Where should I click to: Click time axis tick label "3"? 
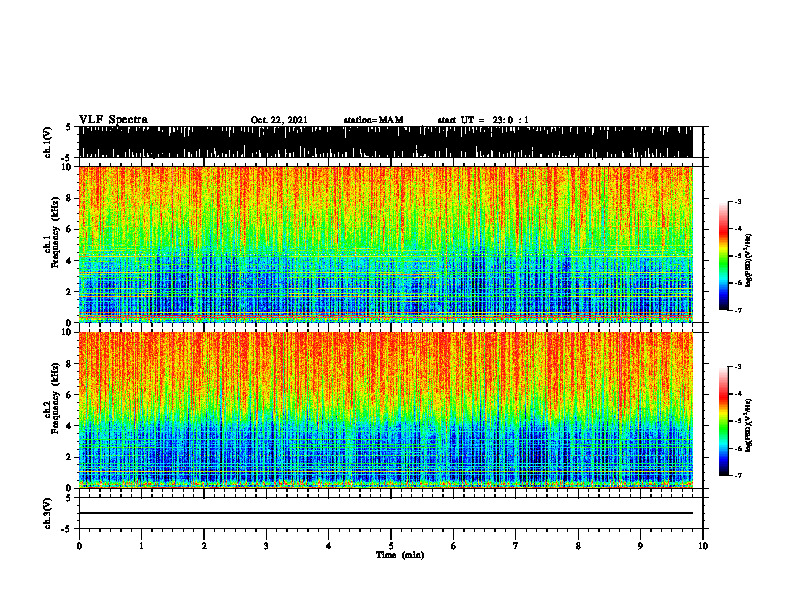(x=266, y=546)
